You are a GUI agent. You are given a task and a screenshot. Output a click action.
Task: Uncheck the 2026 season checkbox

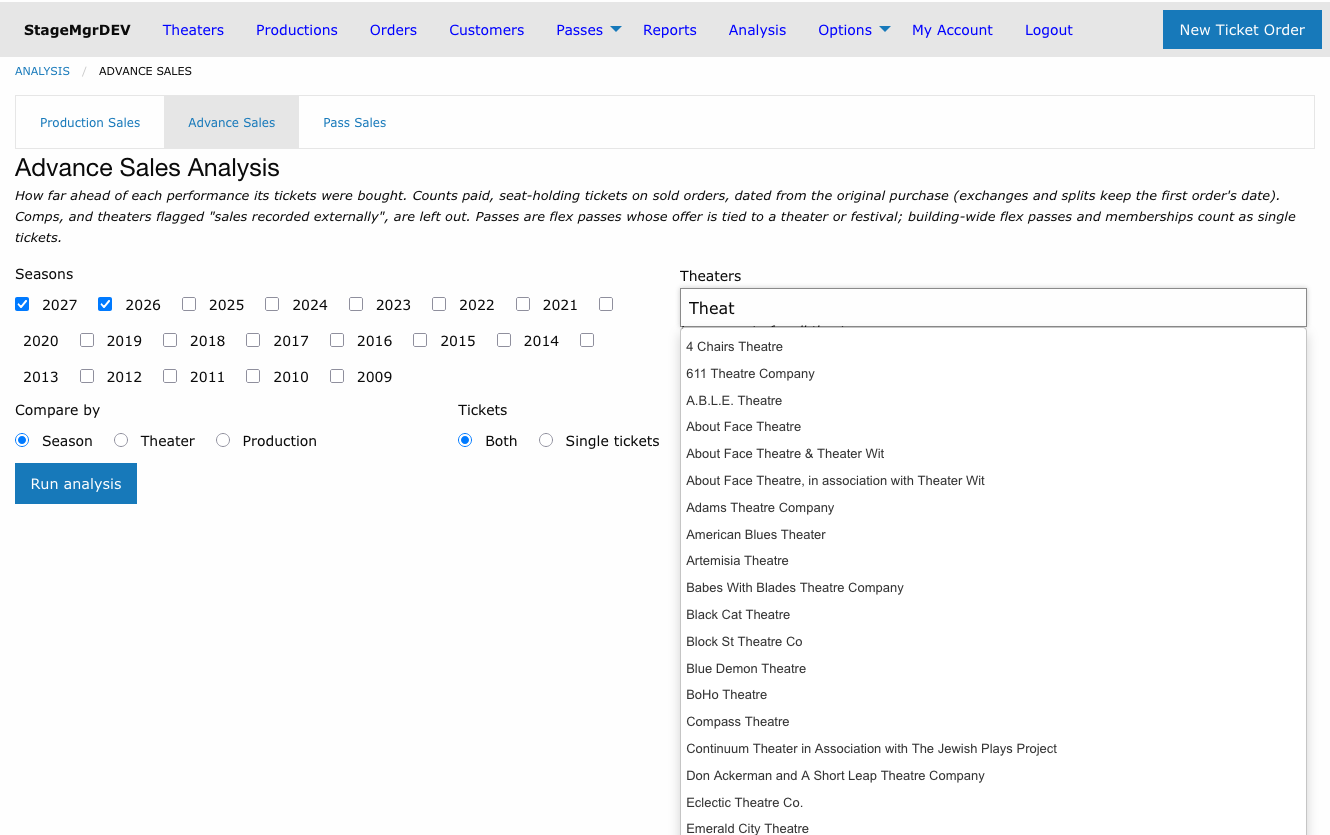click(105, 304)
